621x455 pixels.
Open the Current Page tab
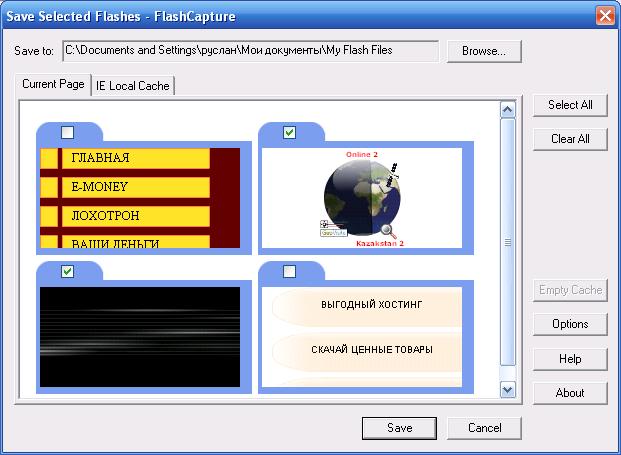click(53, 85)
